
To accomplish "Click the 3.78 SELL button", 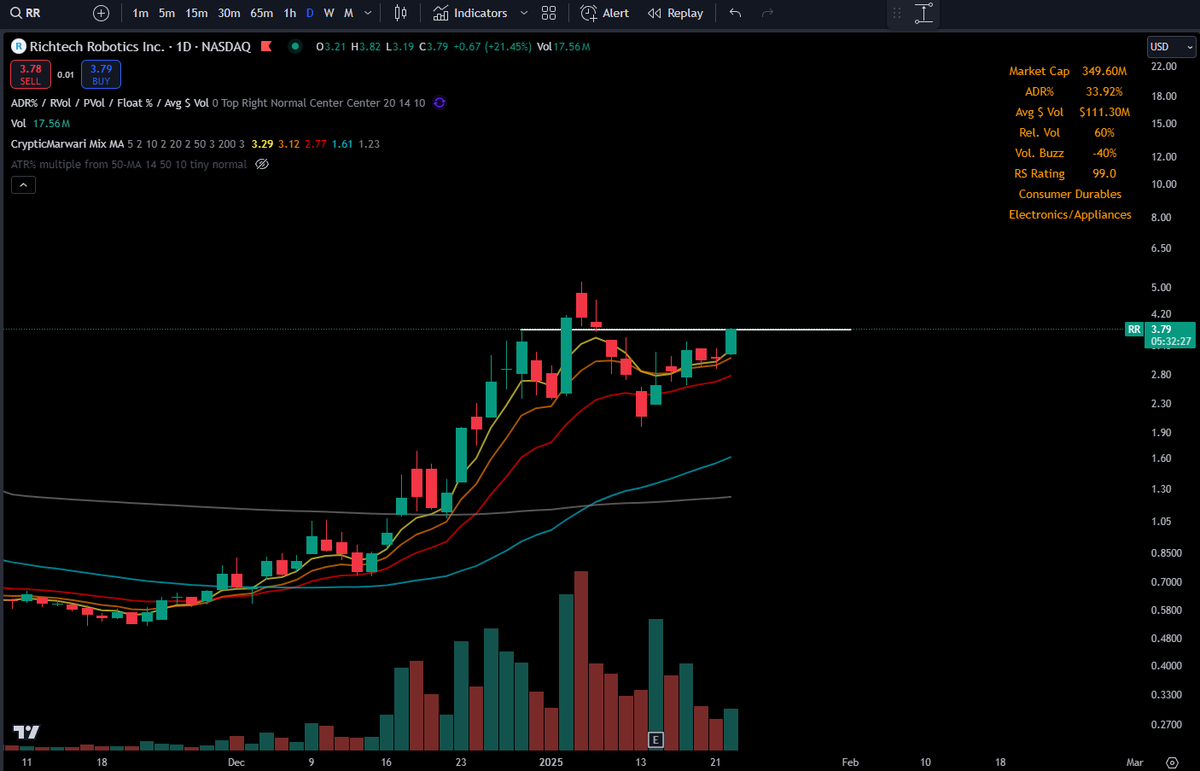I will pyautogui.click(x=30, y=74).
